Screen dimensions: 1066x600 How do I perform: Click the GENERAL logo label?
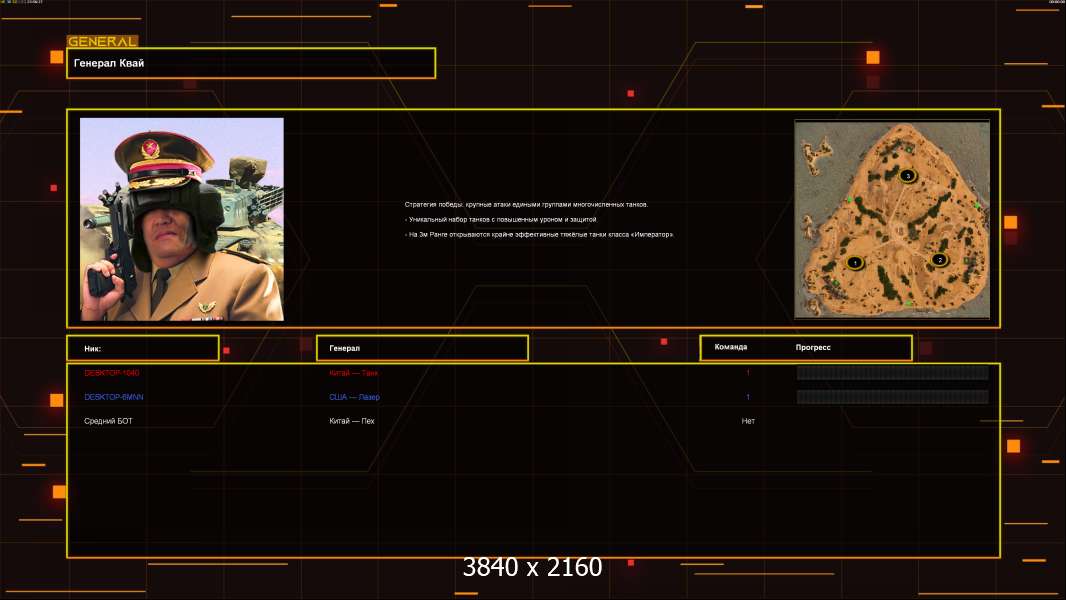pyautogui.click(x=103, y=41)
